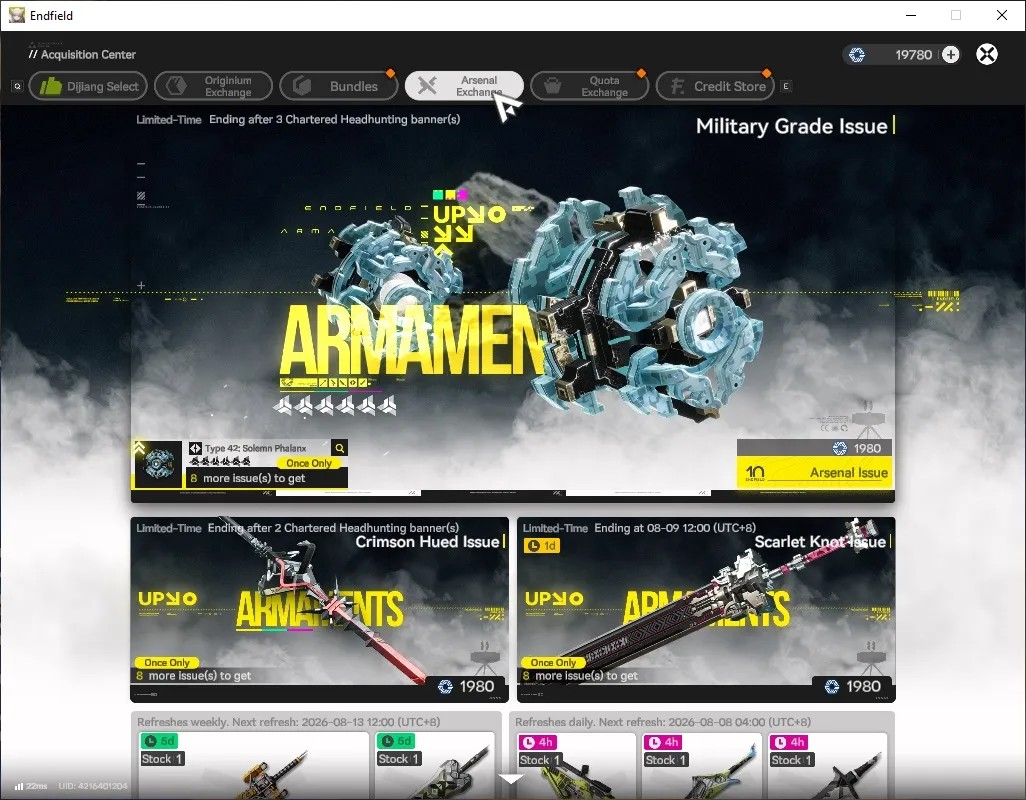Click the 19780 currency balance

point(913,55)
